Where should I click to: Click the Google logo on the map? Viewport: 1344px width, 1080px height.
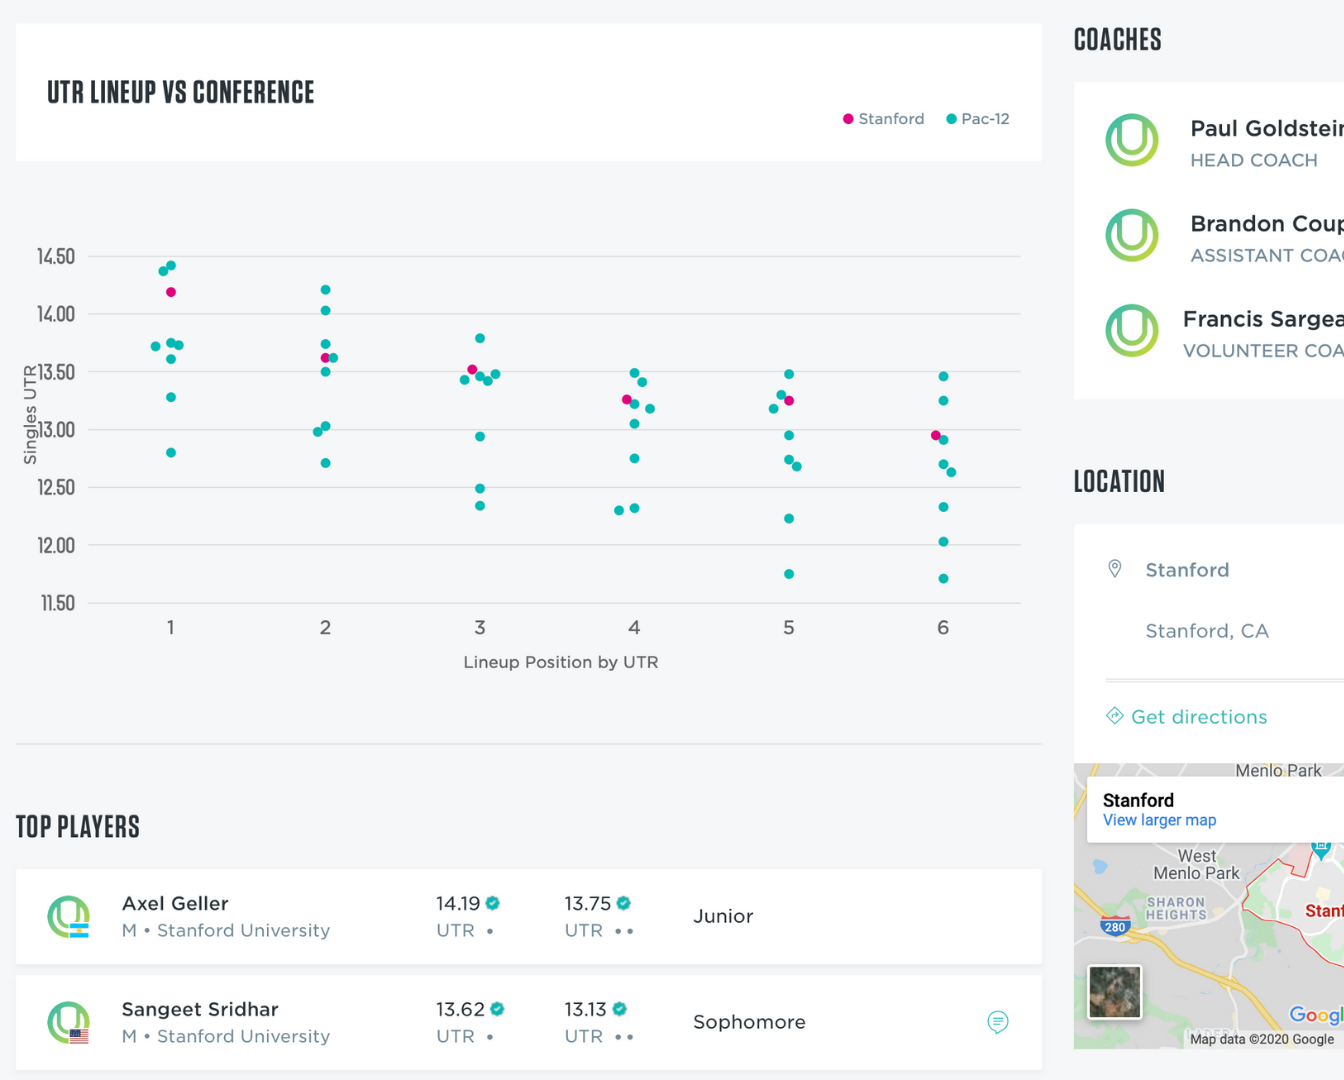click(1316, 1015)
